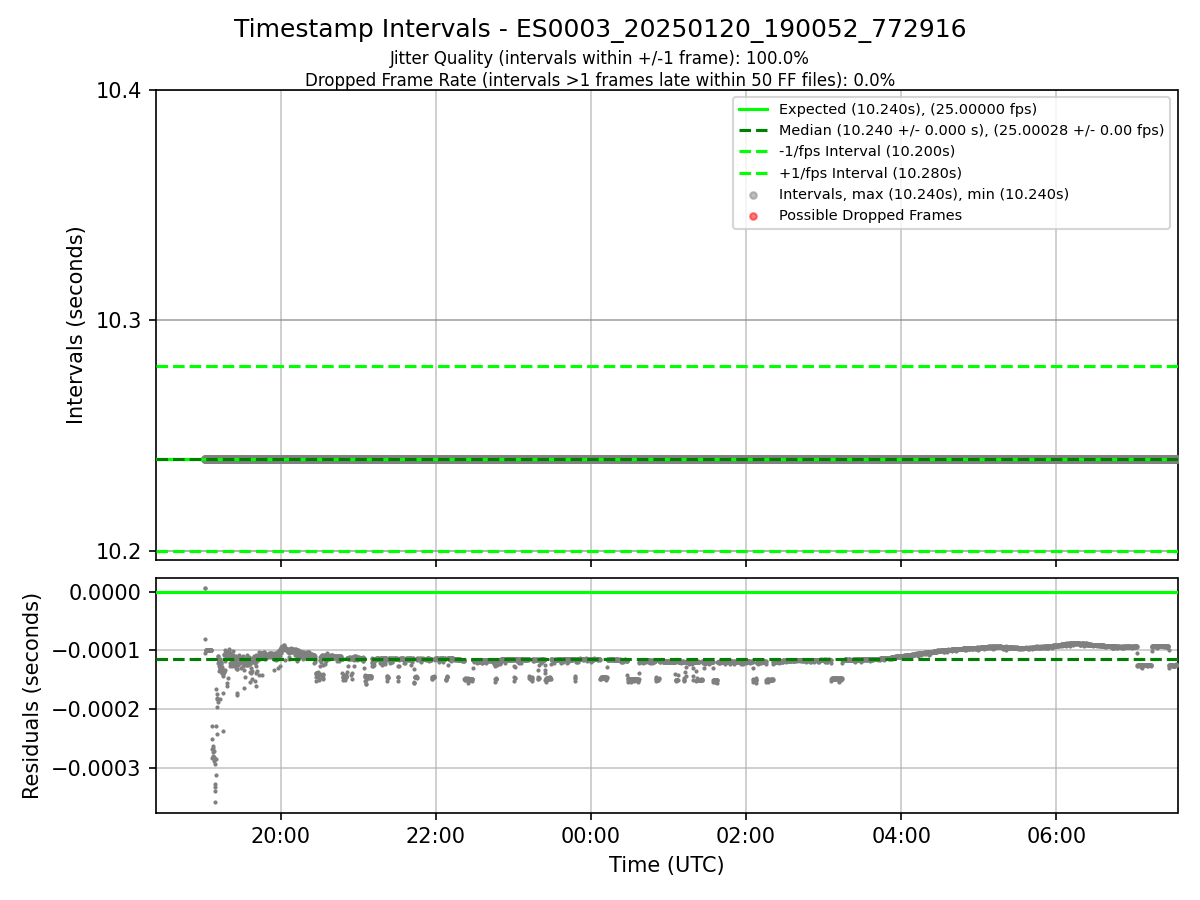Click the -1/fps Interval legend entry
This screenshot has width=1200, height=900.
pos(847,152)
